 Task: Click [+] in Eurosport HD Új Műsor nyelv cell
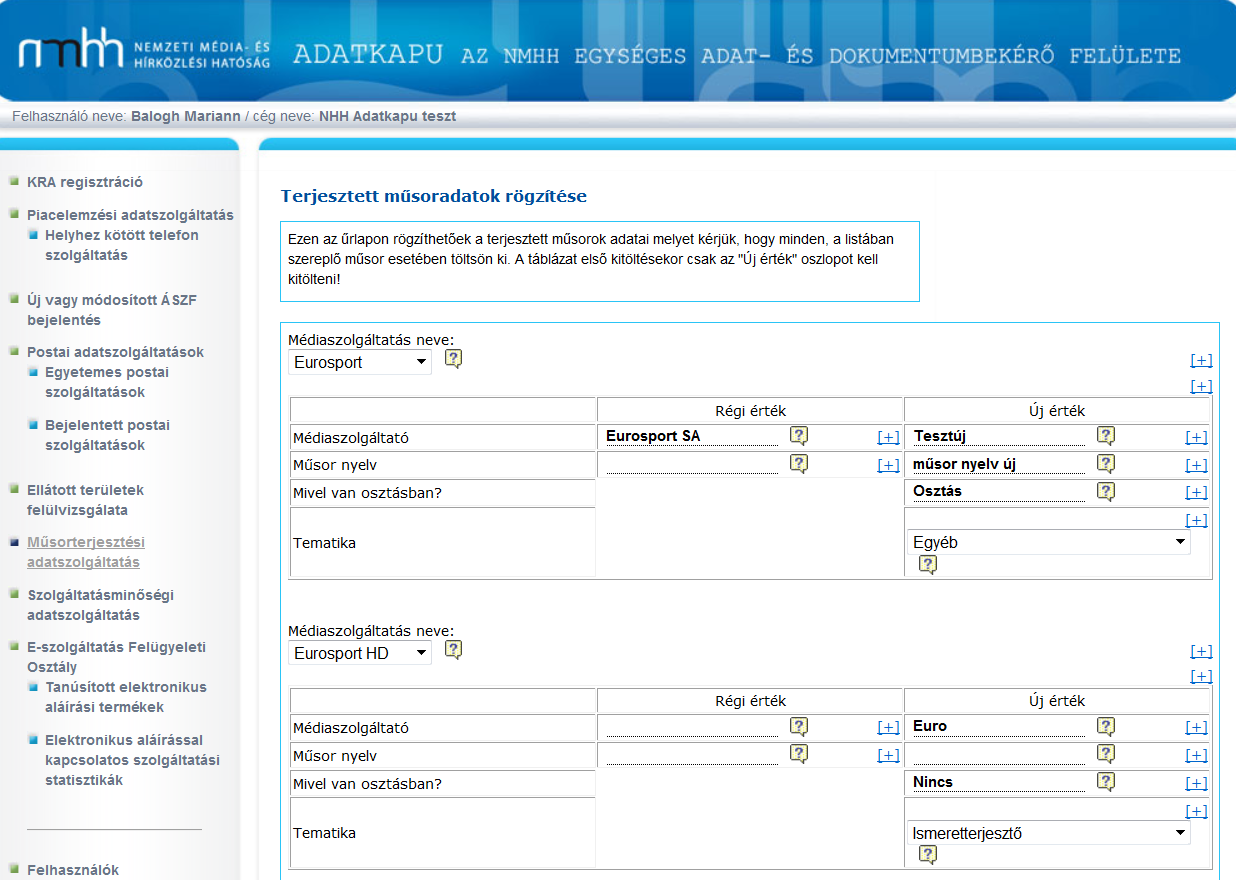1196,755
